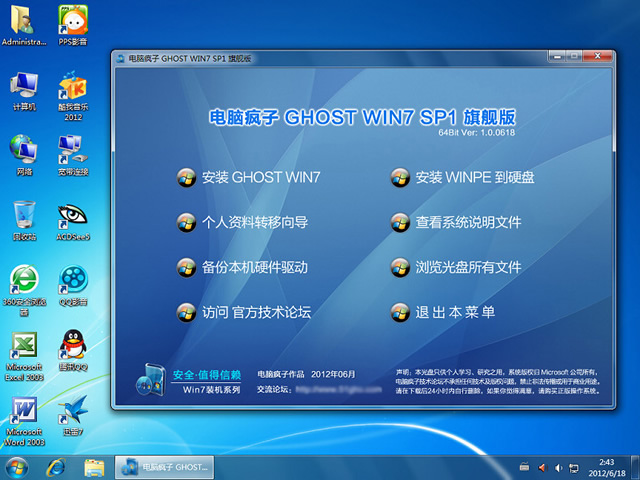The height and width of the screenshot is (480, 640).
Task: Click the orb beside 访问 官方技术论坛
Action: 187,312
